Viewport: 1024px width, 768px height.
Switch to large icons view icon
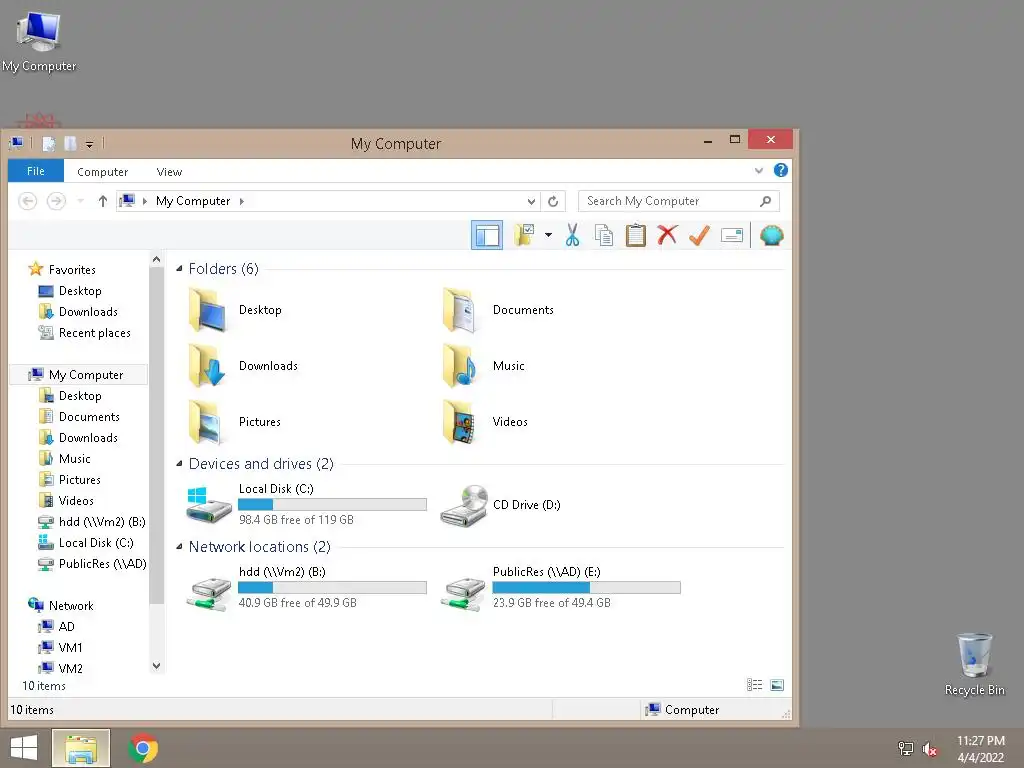pos(776,684)
